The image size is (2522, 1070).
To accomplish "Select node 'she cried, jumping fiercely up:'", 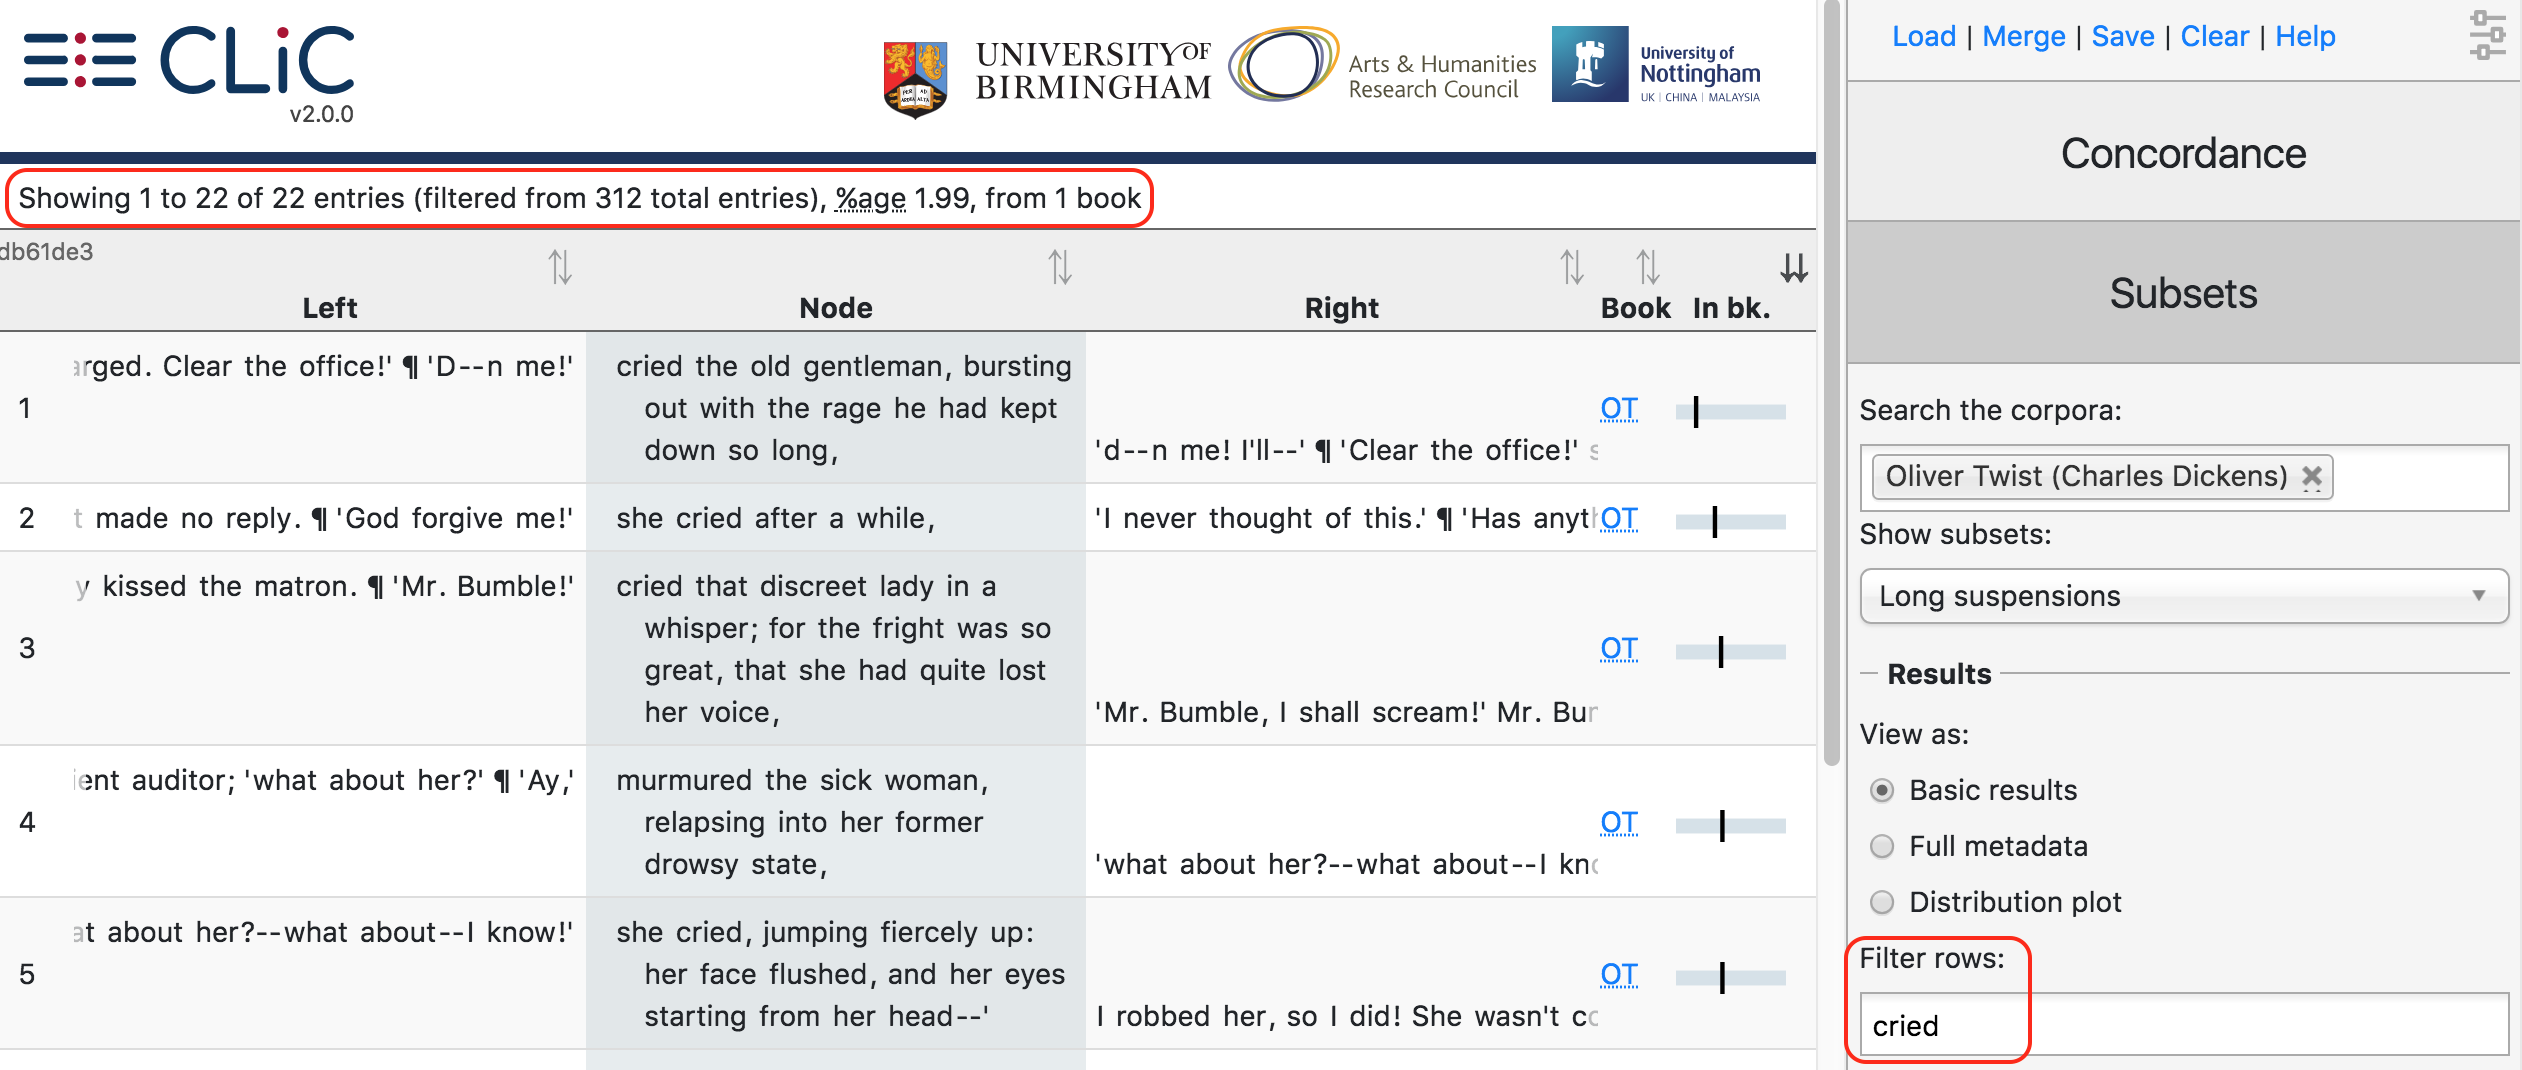I will (826, 932).
